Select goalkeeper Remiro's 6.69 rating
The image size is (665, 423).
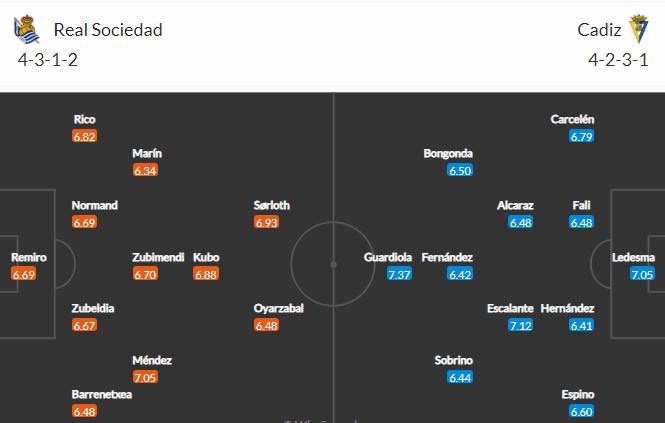pos(23,275)
